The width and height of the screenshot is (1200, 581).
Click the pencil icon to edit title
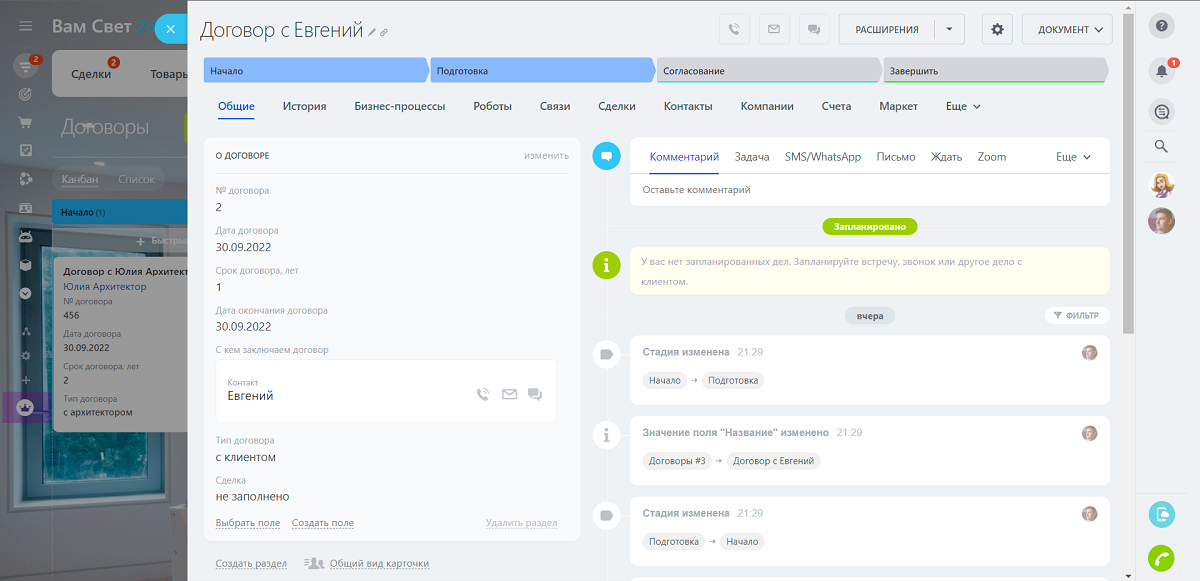(372, 32)
